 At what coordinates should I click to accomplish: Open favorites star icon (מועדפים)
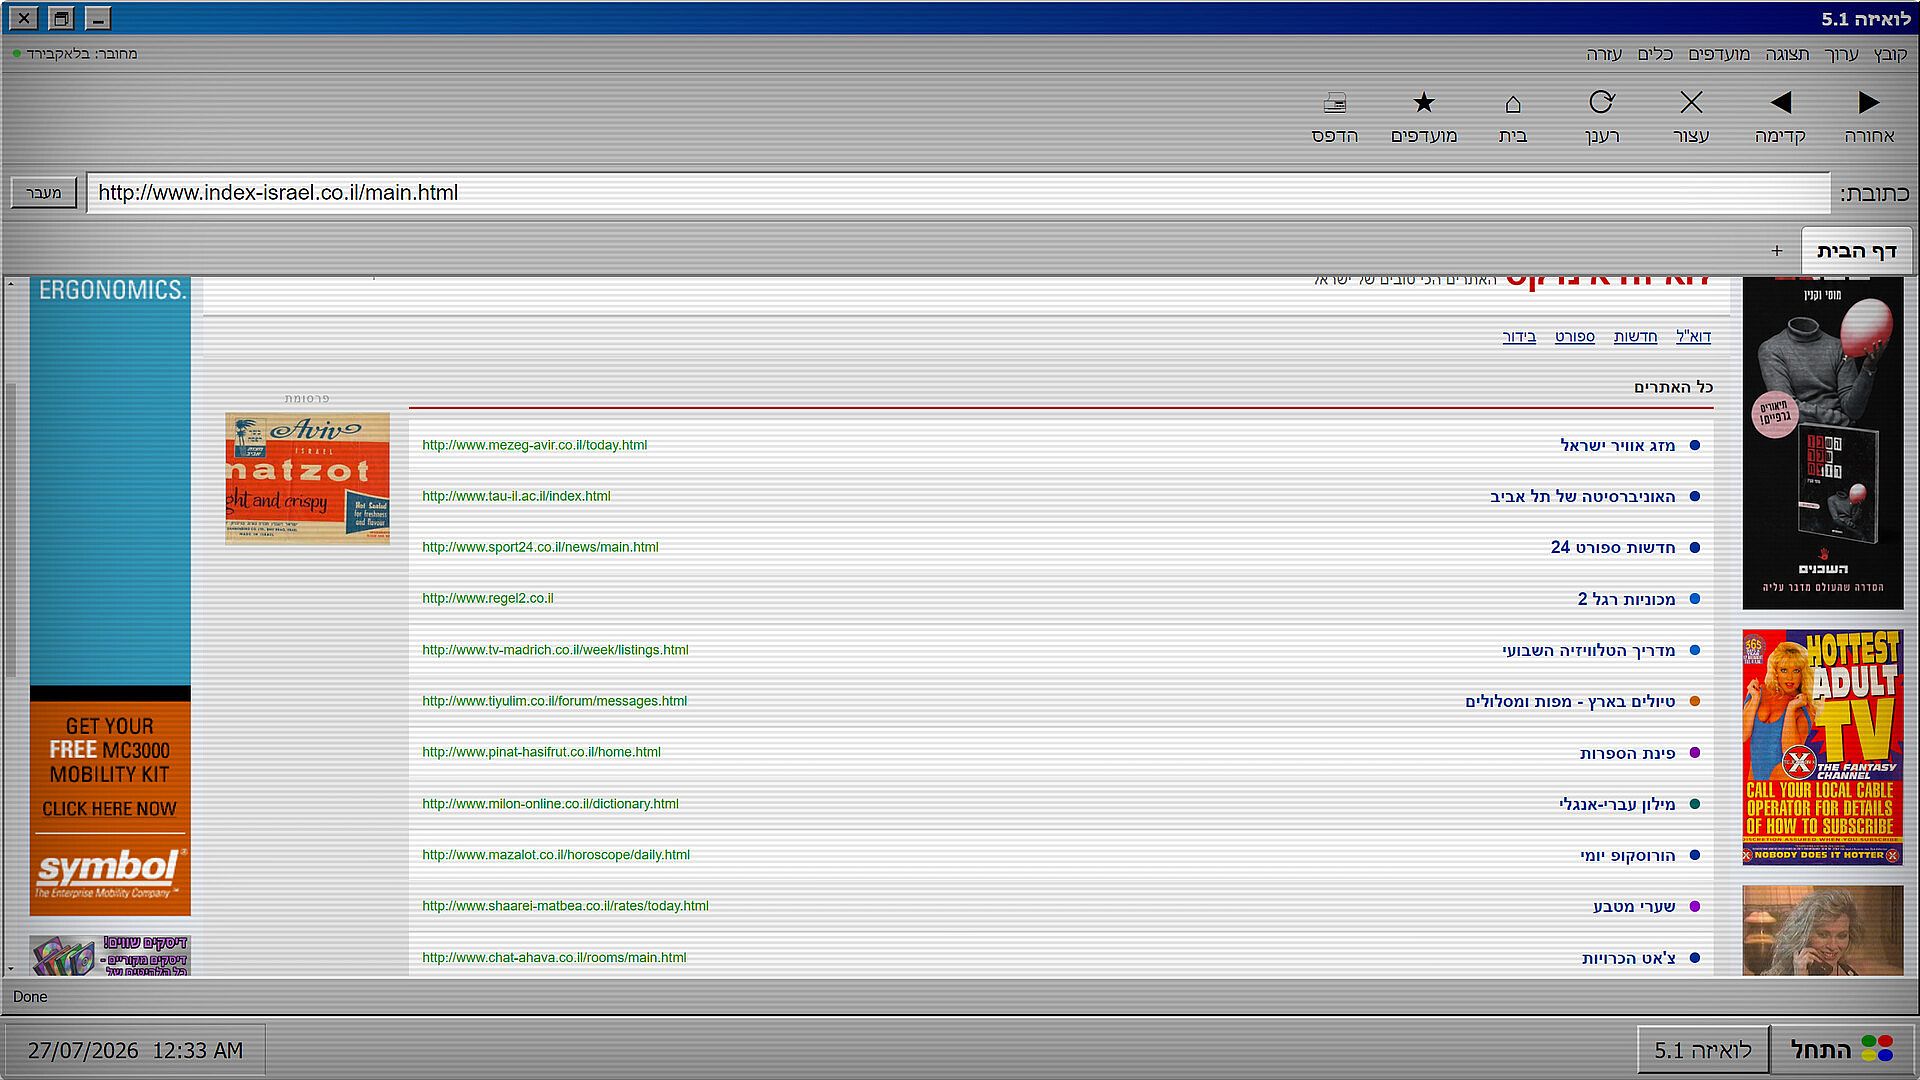(x=1424, y=102)
